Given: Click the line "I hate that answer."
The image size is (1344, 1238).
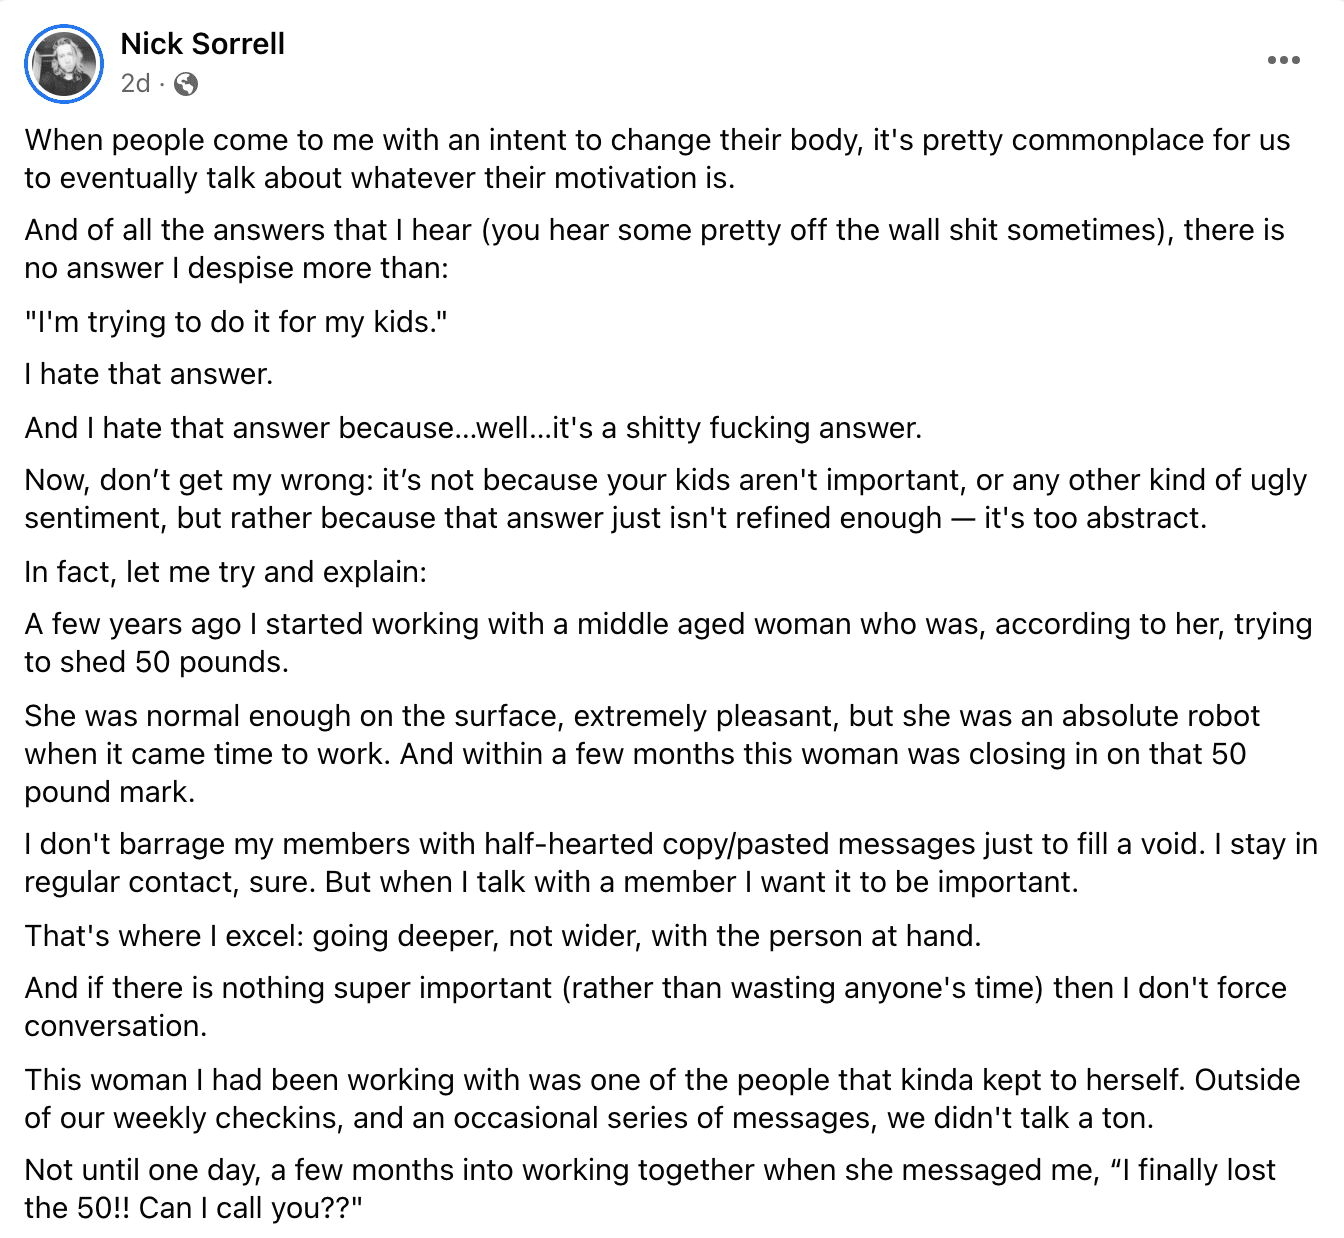Looking at the screenshot, I should pyautogui.click(x=149, y=374).
